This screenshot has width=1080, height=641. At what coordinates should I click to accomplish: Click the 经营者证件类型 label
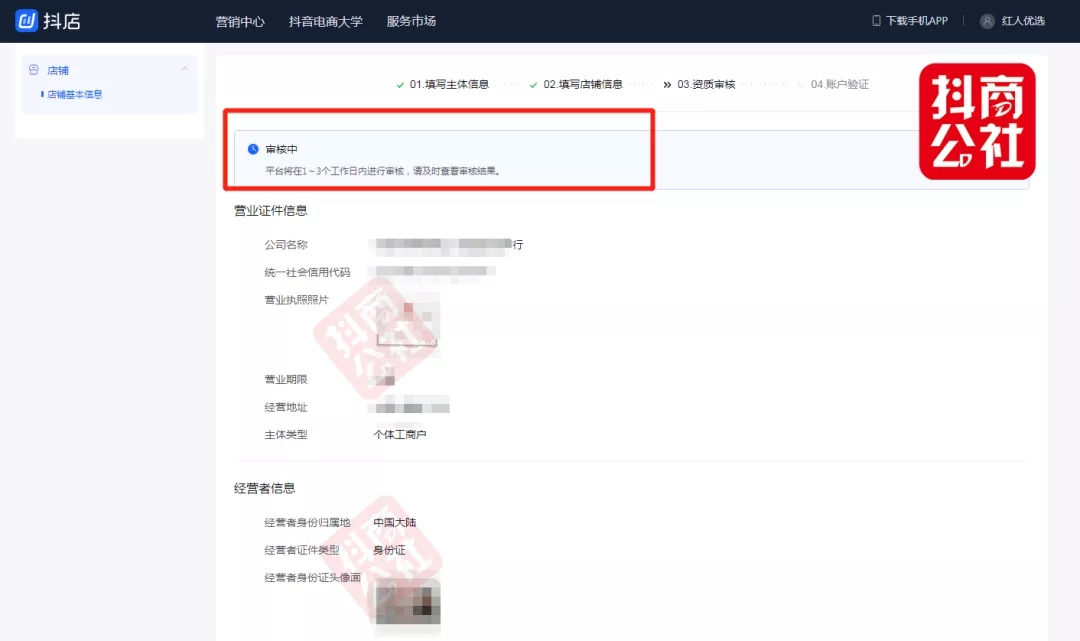302,550
